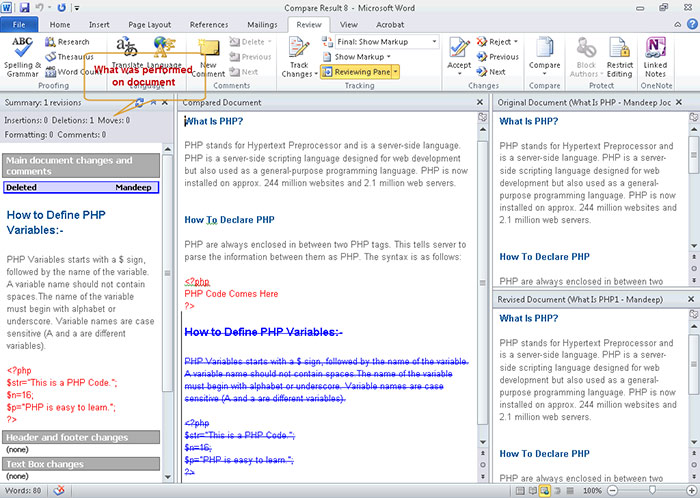Click the Word application icon in title bar
This screenshot has height=498, width=700.
[6, 8]
